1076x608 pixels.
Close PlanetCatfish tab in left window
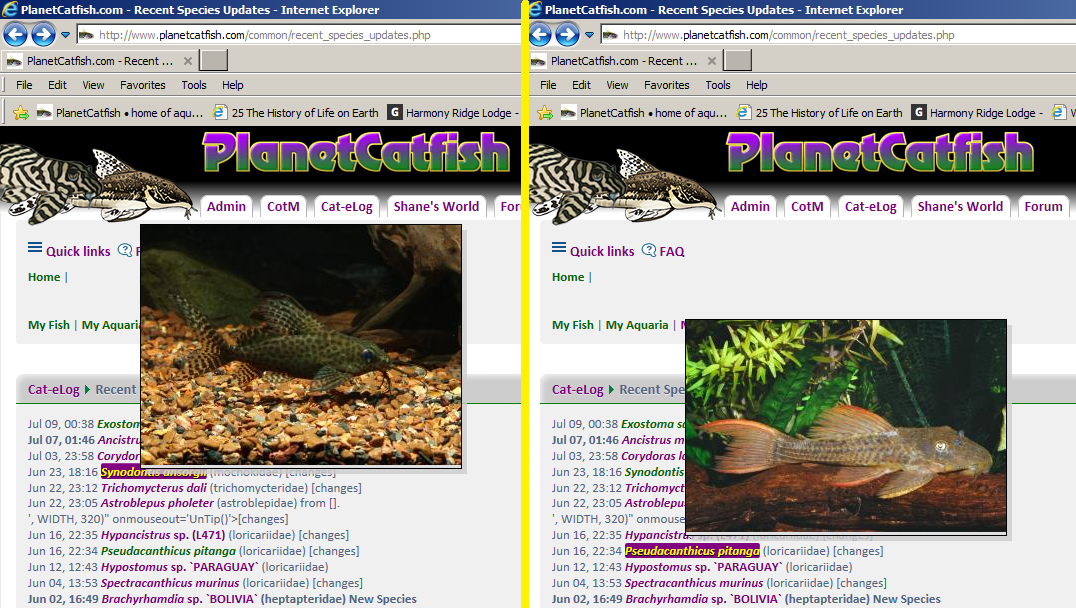tap(187, 61)
